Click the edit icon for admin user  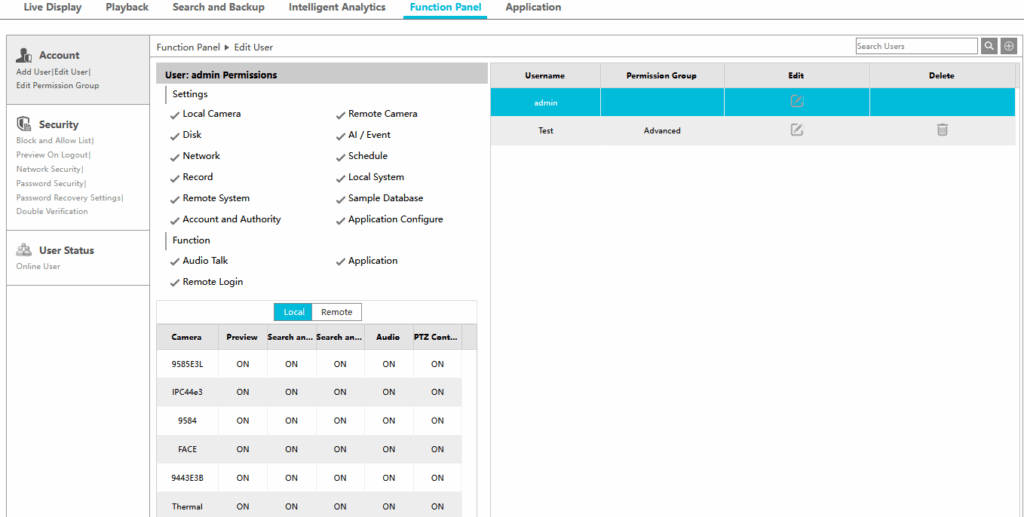(x=796, y=102)
